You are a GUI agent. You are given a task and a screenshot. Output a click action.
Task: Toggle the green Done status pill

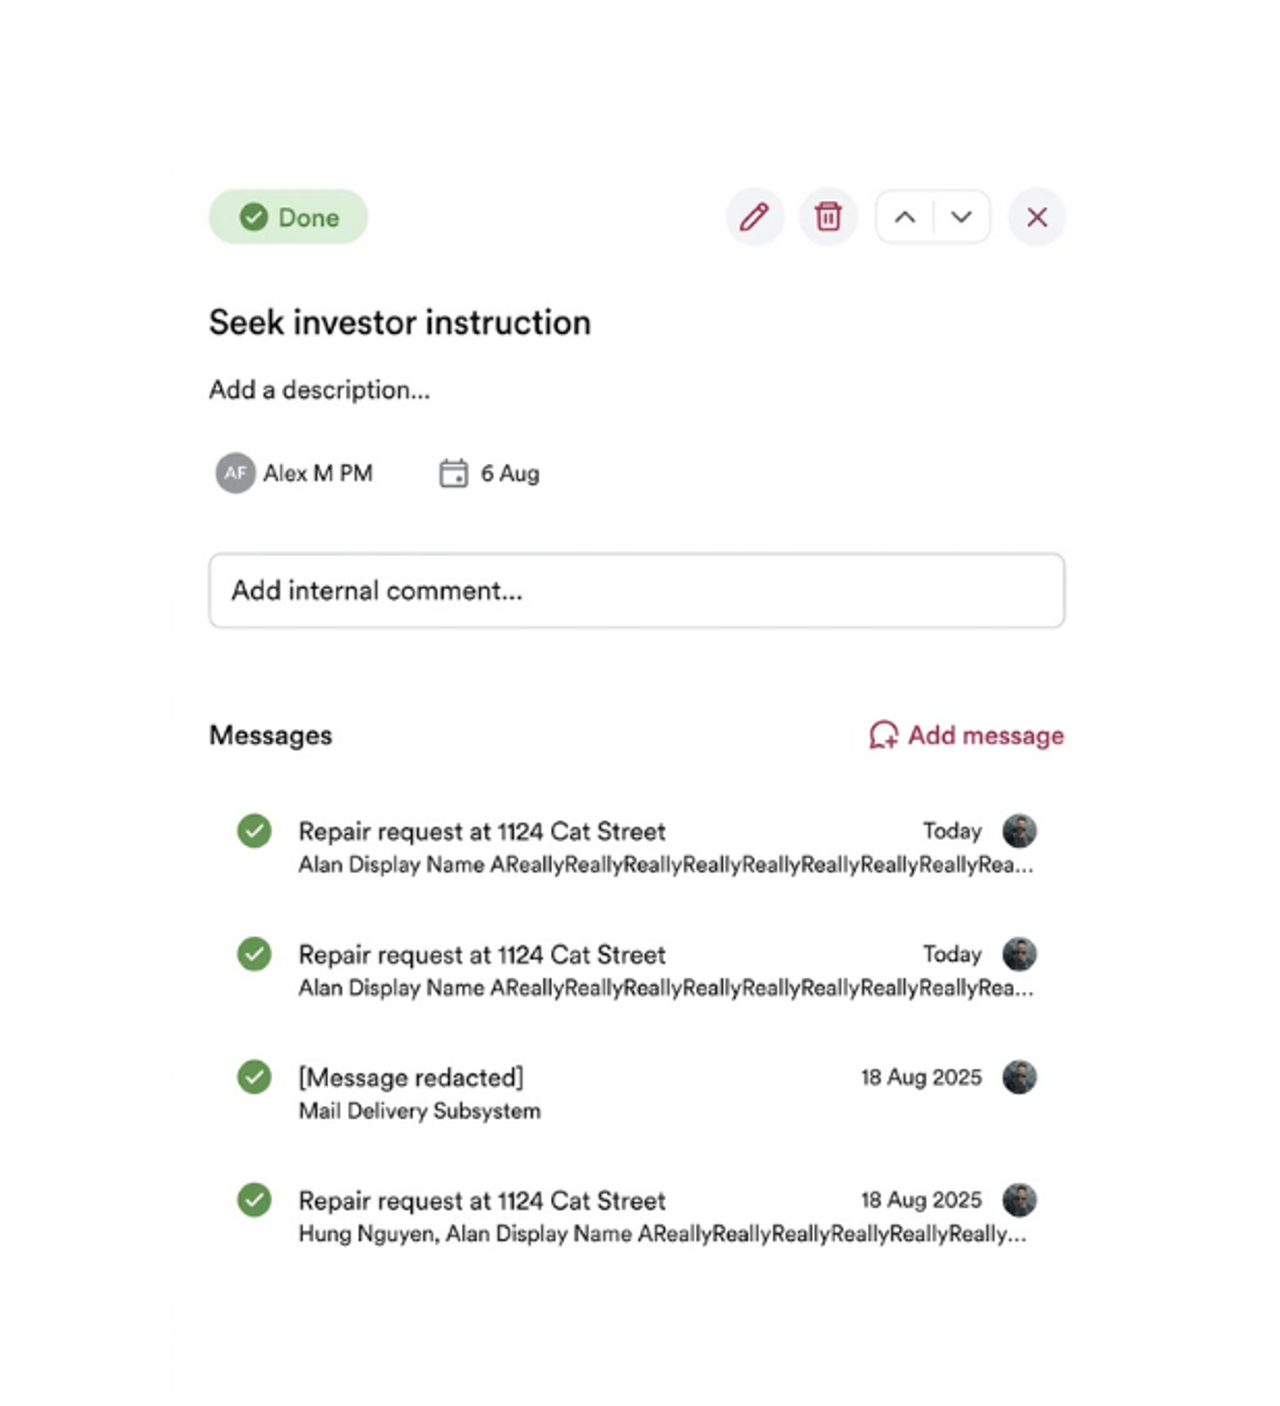288,217
